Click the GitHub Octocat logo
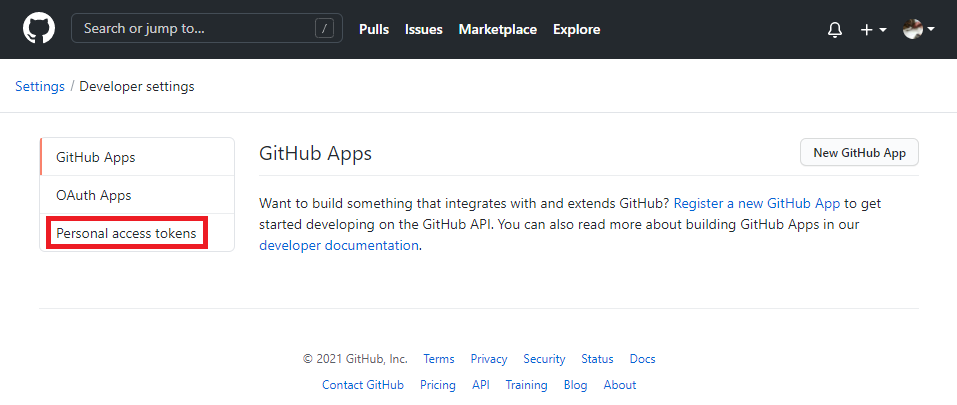Screen dimensions: 957x405 coord(39,29)
